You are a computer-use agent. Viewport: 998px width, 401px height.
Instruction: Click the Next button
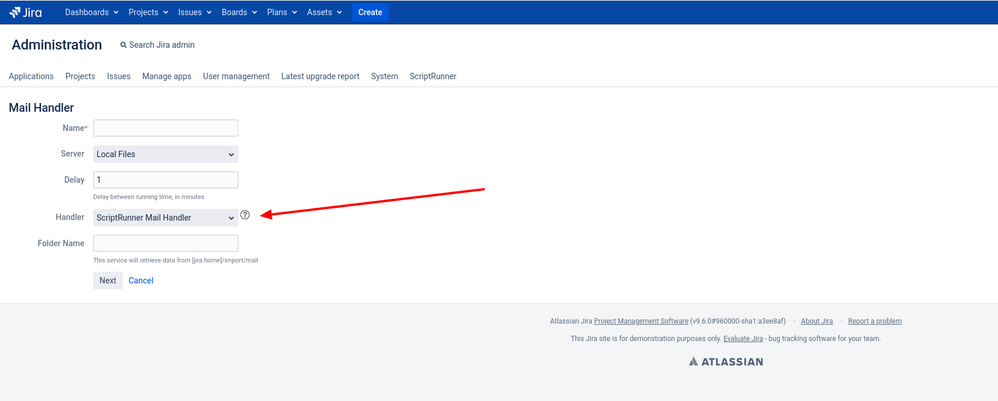click(x=108, y=281)
